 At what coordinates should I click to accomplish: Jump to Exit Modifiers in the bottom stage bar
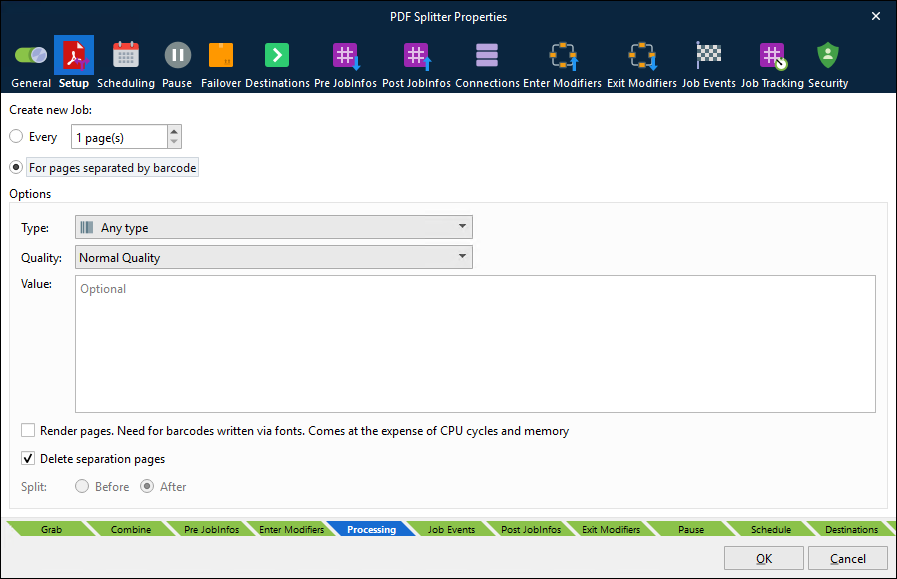pos(611,529)
